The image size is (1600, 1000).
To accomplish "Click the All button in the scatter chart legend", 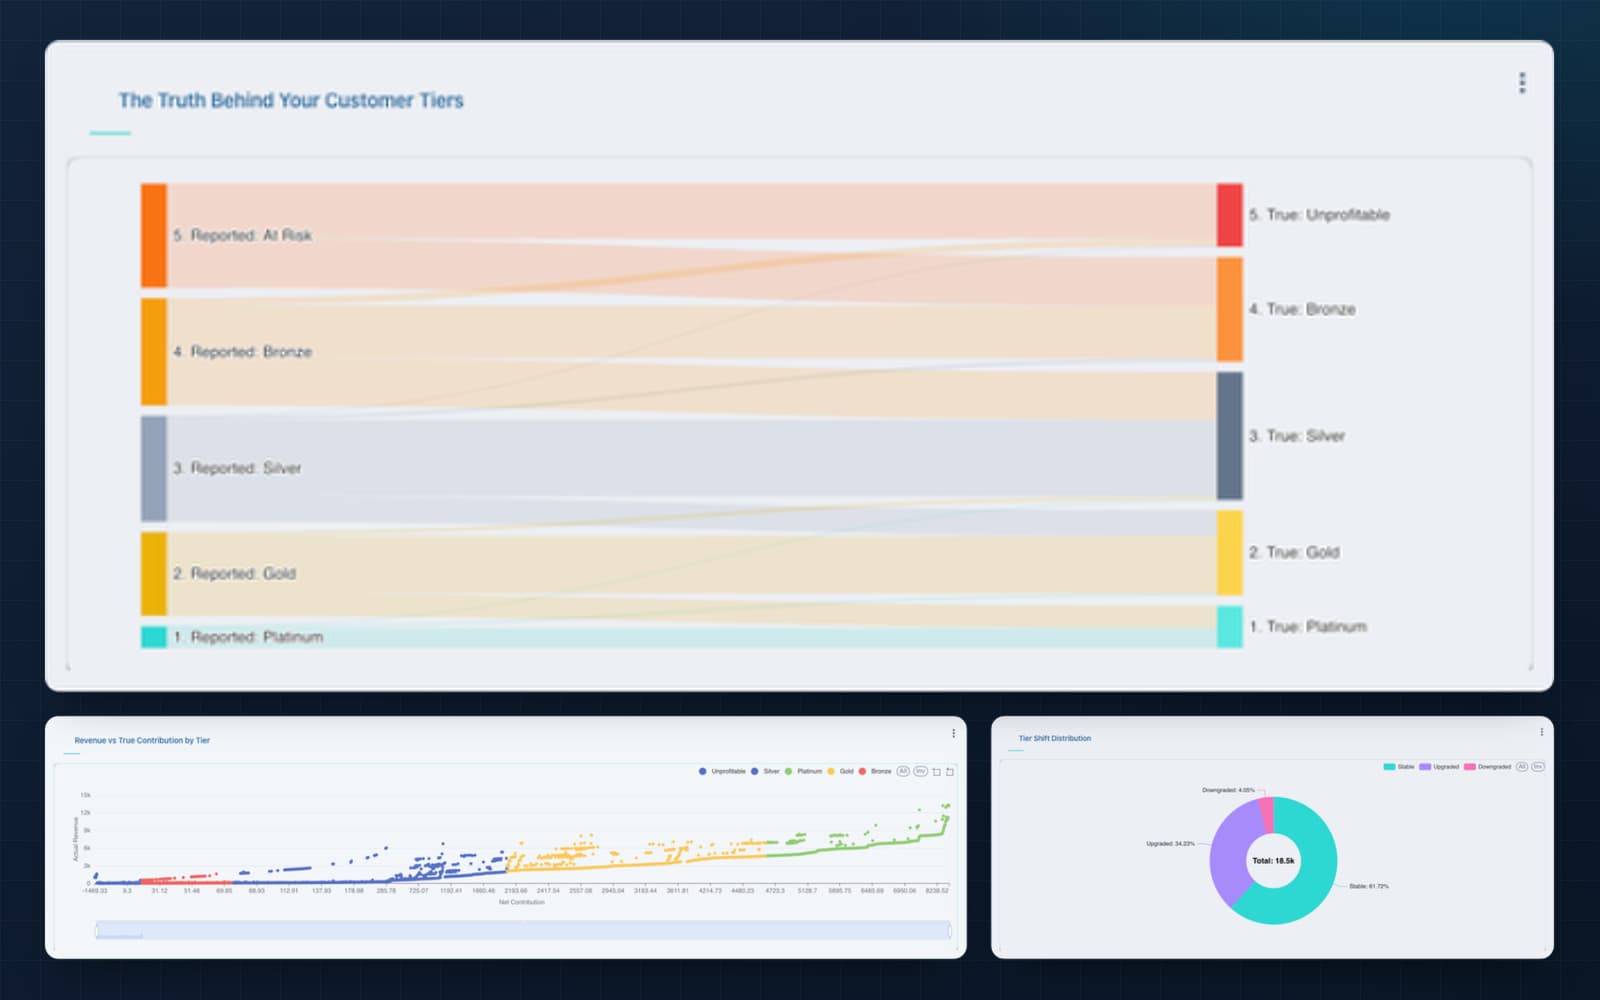I will click(903, 771).
